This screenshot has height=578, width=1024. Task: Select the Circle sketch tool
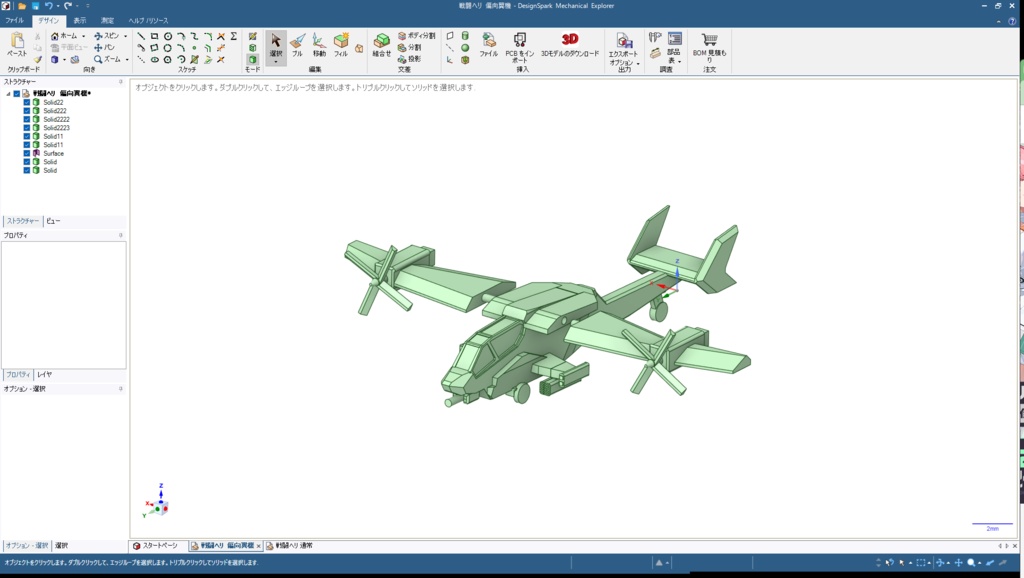(168, 37)
